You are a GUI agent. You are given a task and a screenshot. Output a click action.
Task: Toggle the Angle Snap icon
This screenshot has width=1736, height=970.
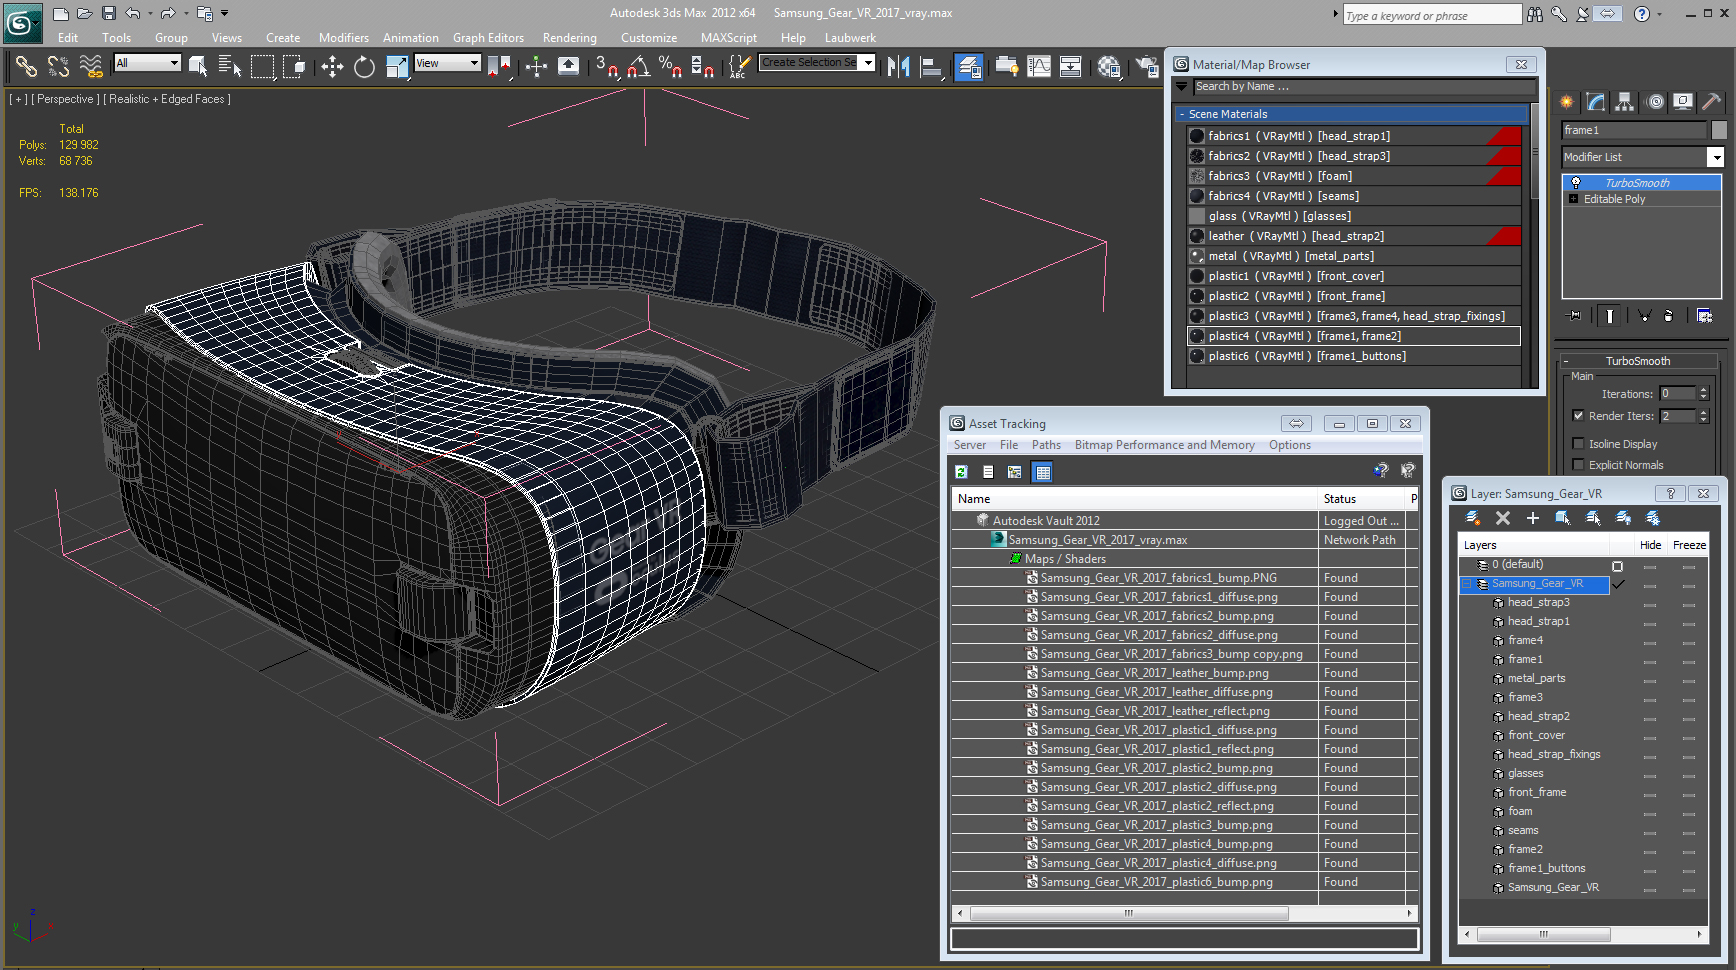(x=639, y=67)
